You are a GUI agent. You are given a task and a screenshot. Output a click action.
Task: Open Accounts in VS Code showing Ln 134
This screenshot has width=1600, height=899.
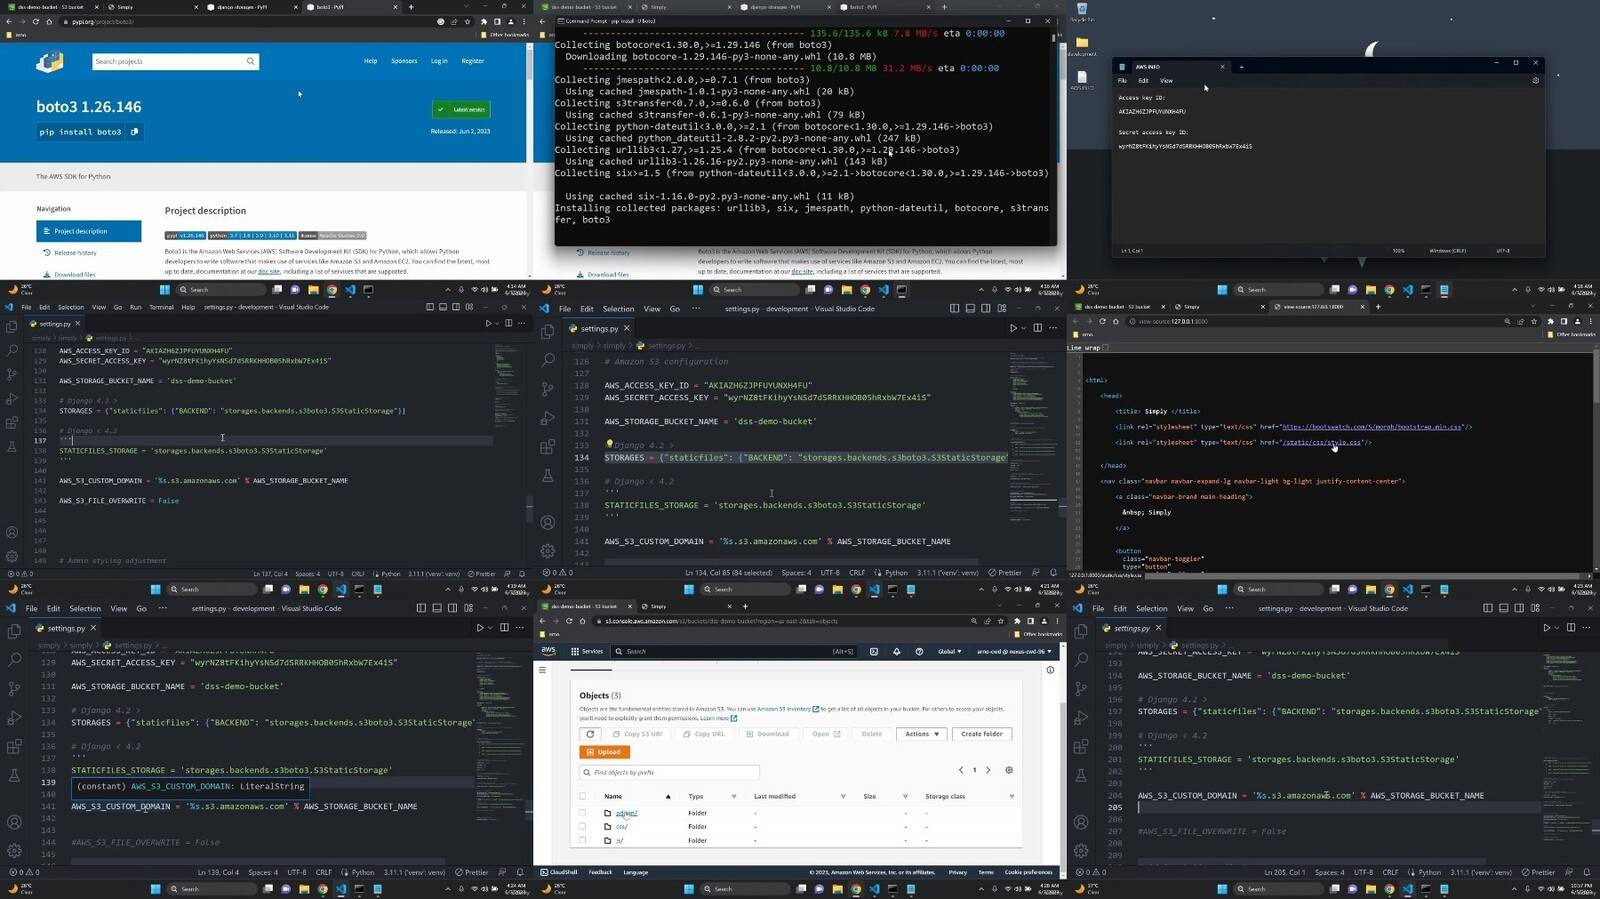pos(547,522)
